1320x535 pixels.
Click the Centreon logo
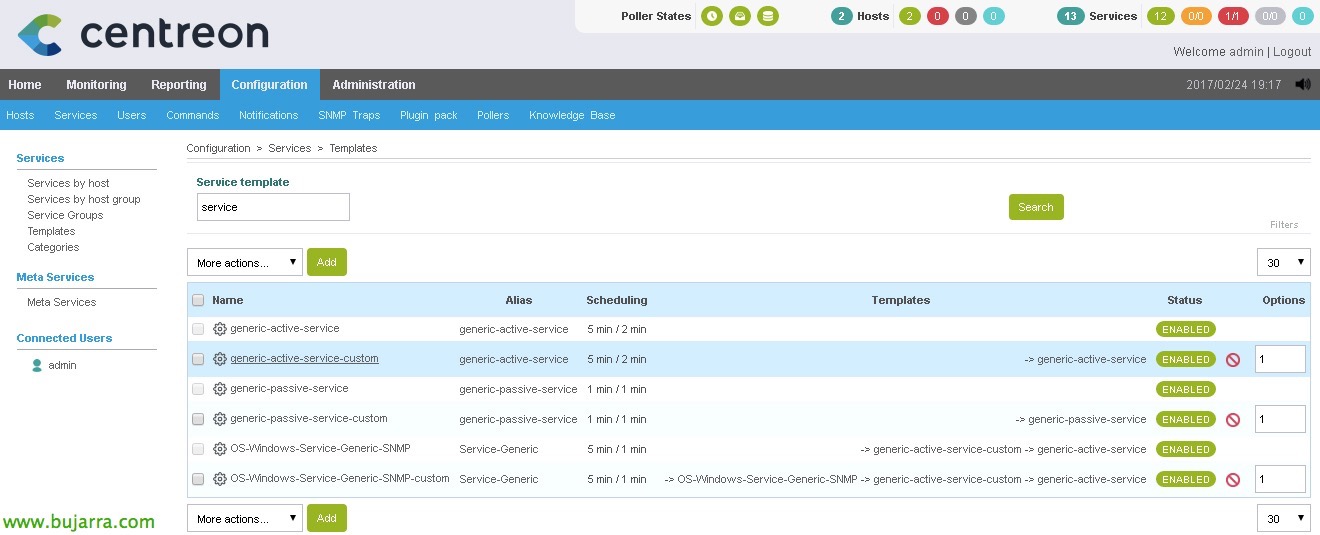point(143,34)
